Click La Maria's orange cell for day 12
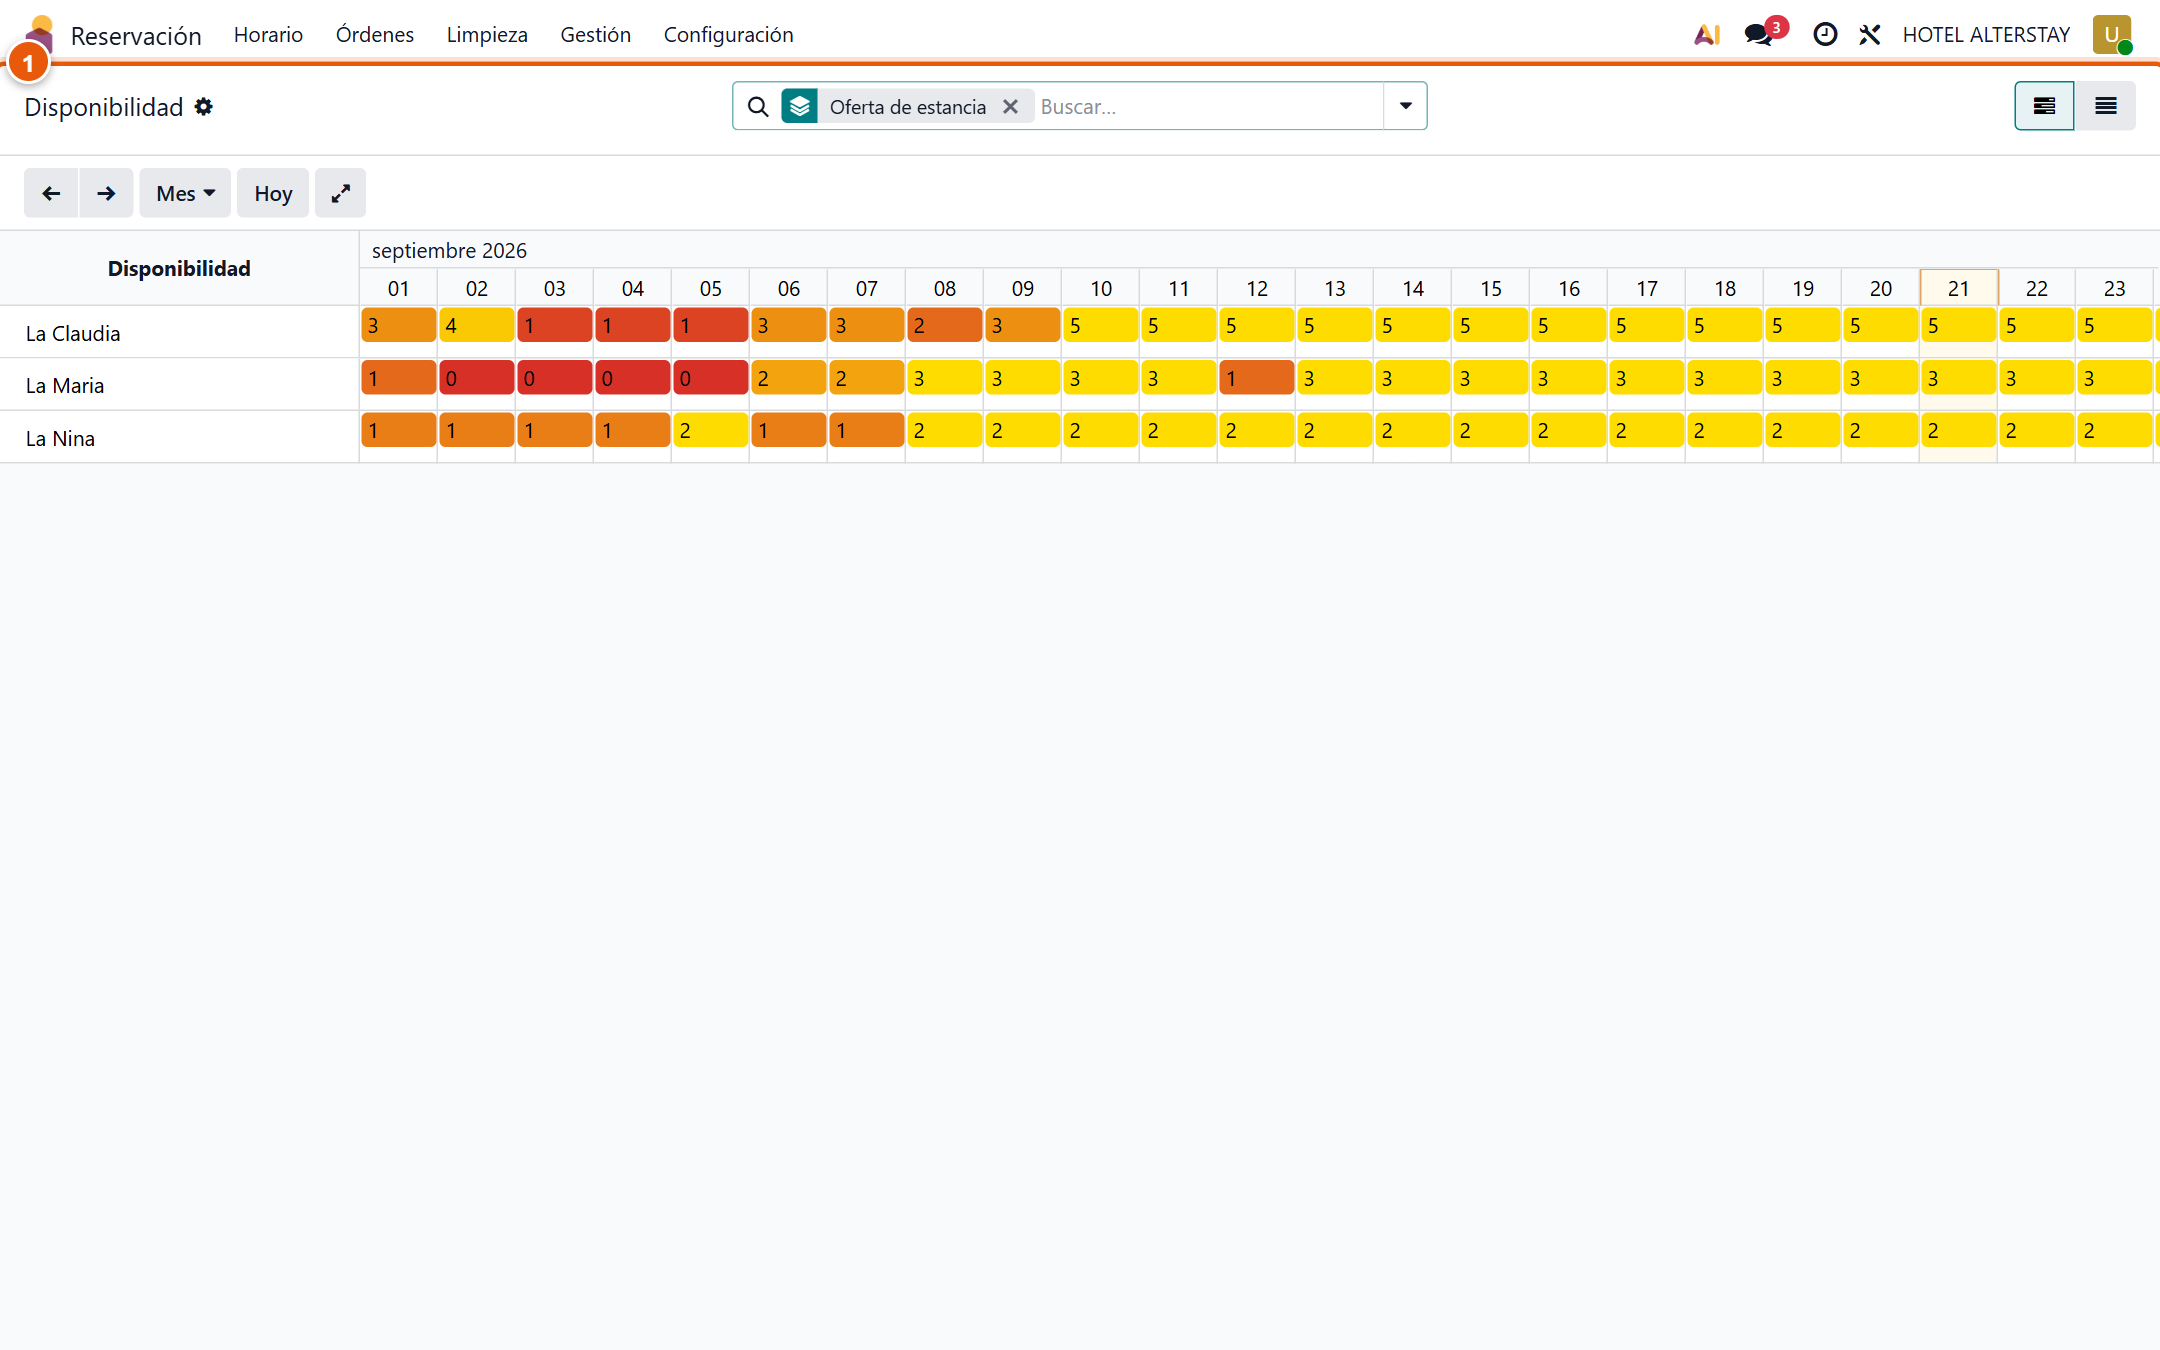 coord(1257,378)
